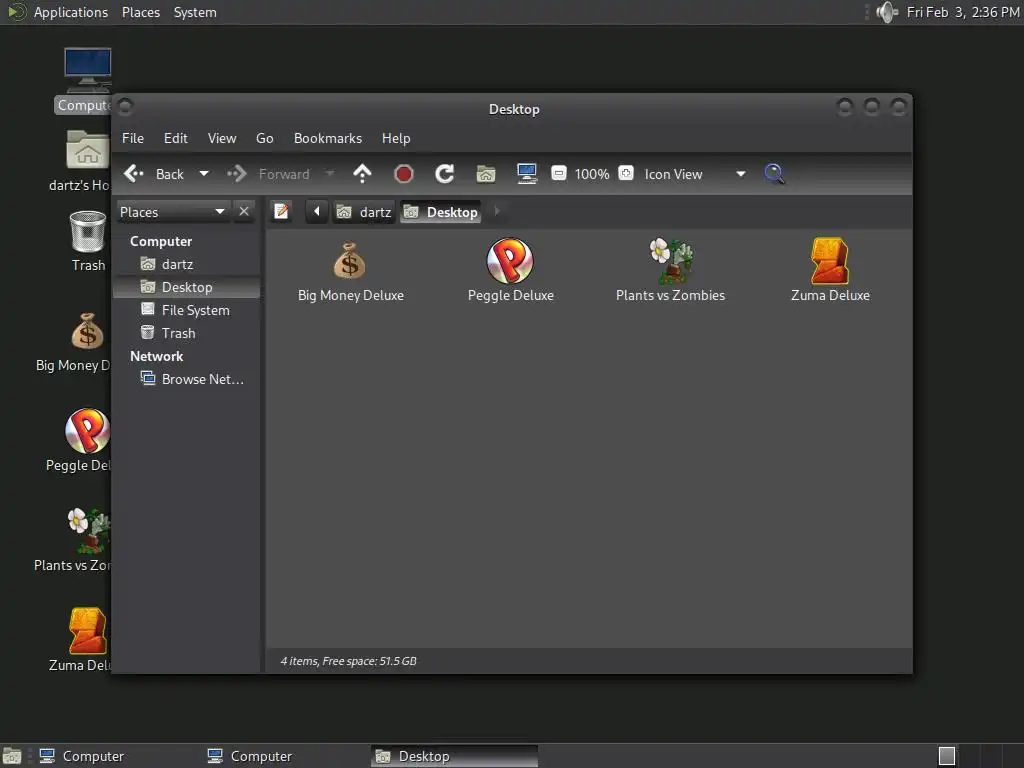Toggle text-based location entry

tap(281, 212)
